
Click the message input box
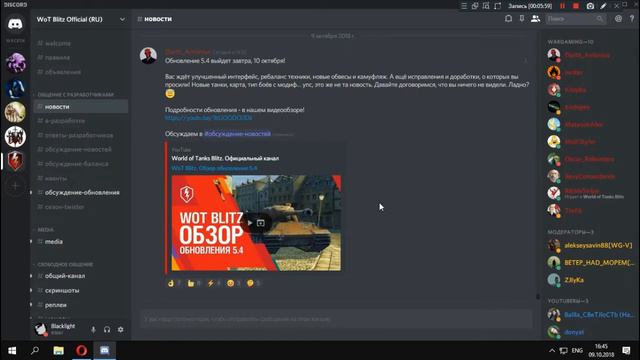pos(336,319)
